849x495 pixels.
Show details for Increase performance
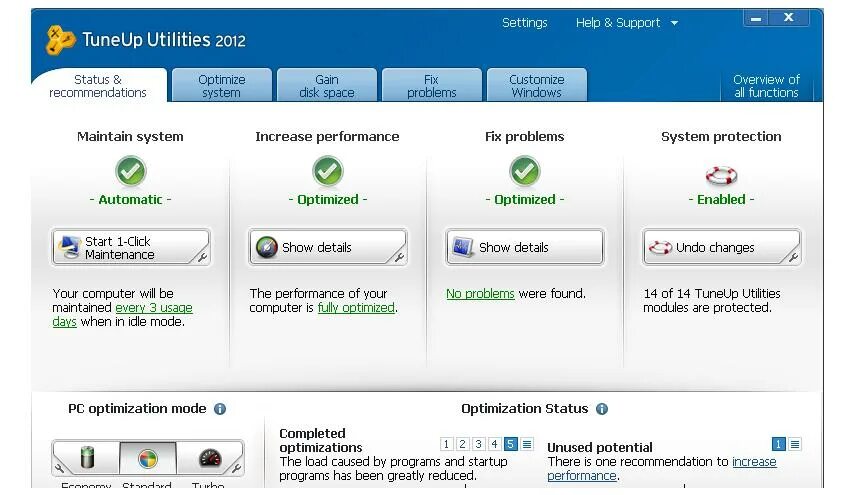[328, 248]
